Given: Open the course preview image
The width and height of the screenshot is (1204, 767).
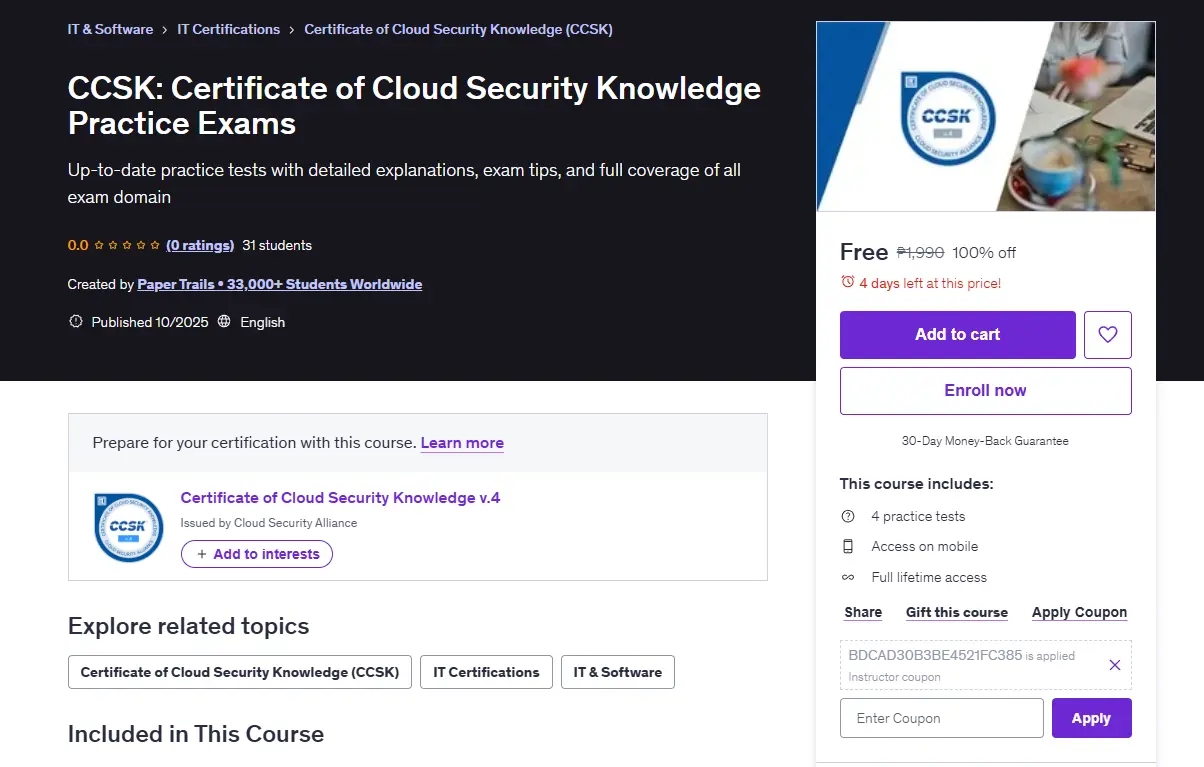Looking at the screenshot, I should 986,117.
